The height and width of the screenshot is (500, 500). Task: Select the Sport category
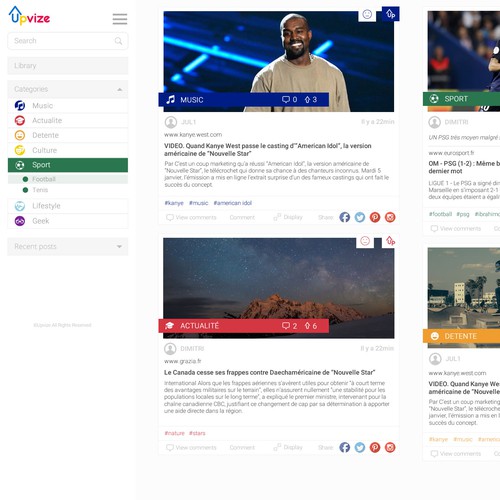point(68,165)
